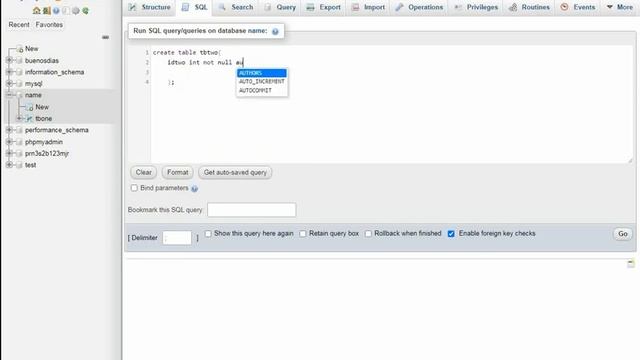Screen dimensions: 640x360
Task: Select the SQL tab
Action: (194, 7)
